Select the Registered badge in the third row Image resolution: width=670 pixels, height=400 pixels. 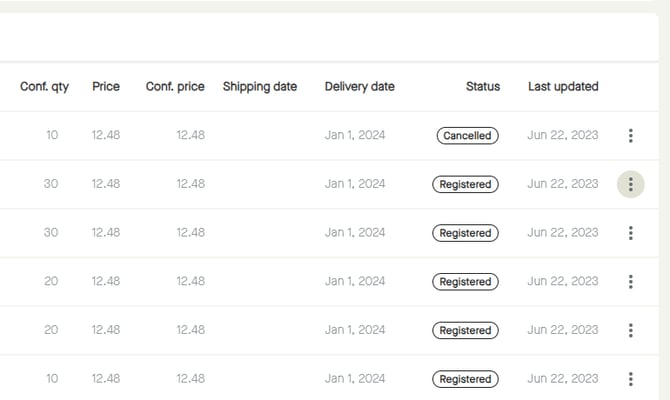(465, 233)
